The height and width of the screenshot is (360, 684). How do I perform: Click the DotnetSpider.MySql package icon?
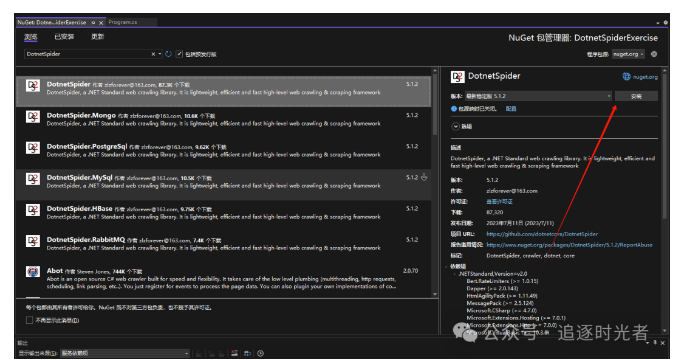(x=33, y=179)
